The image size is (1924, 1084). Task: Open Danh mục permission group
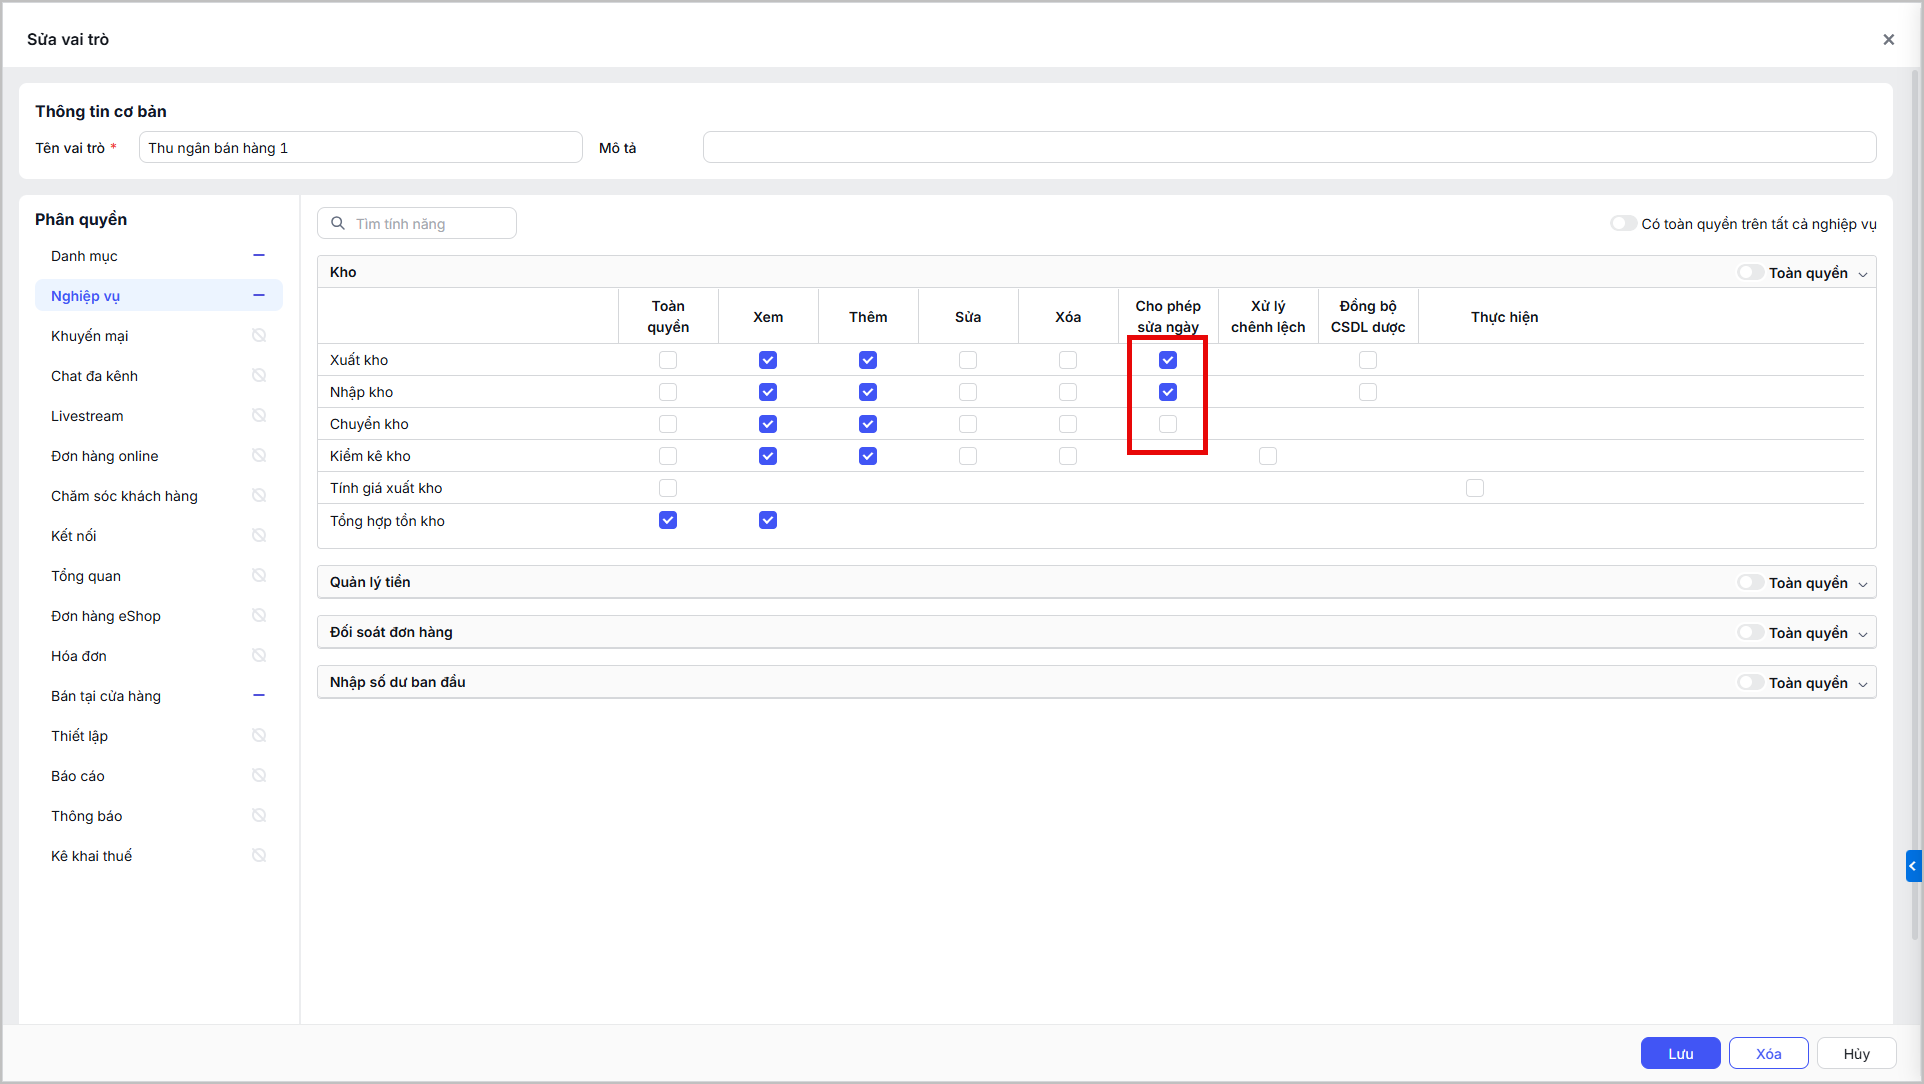coord(159,256)
